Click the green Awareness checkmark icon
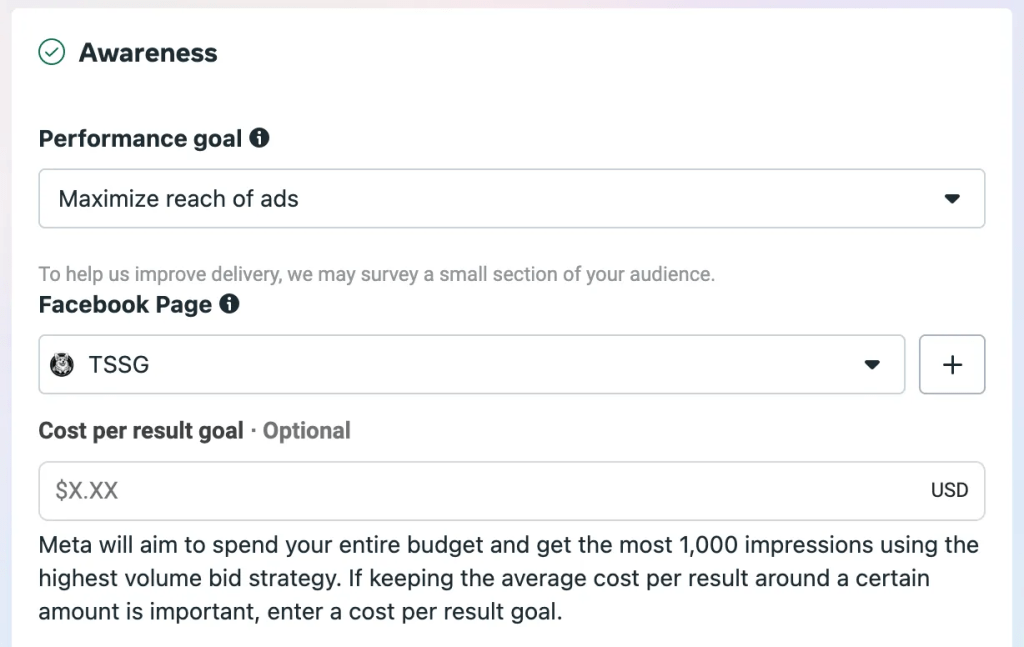1024x647 pixels. (51, 52)
